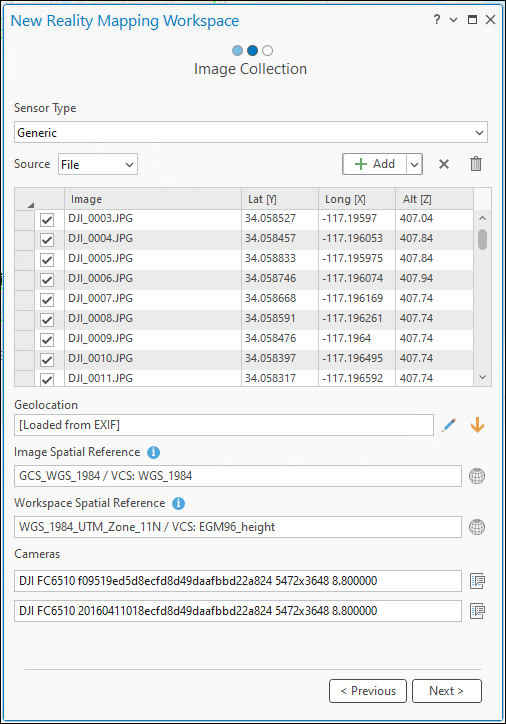
Task: Open the Source File dropdown
Action: click(98, 164)
